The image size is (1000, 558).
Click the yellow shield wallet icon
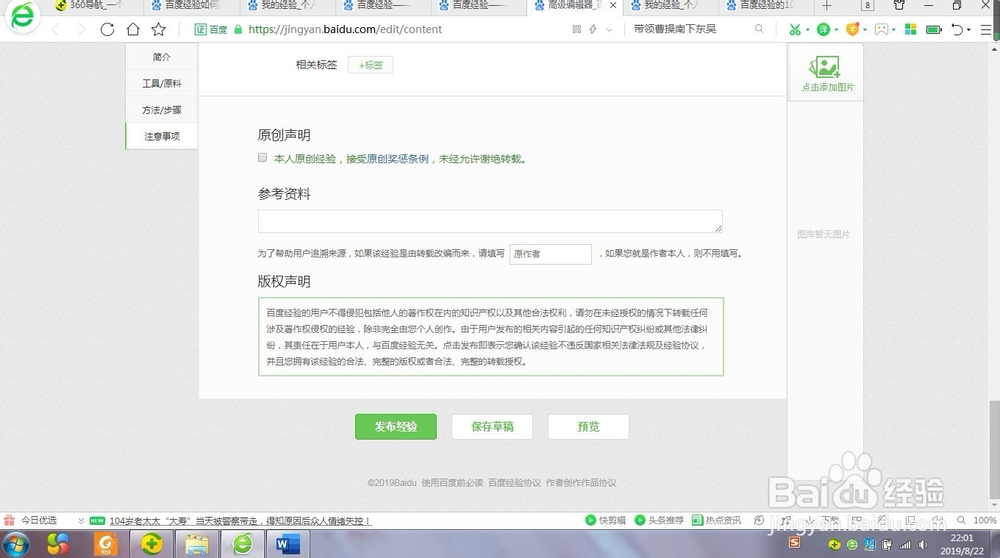[852, 29]
